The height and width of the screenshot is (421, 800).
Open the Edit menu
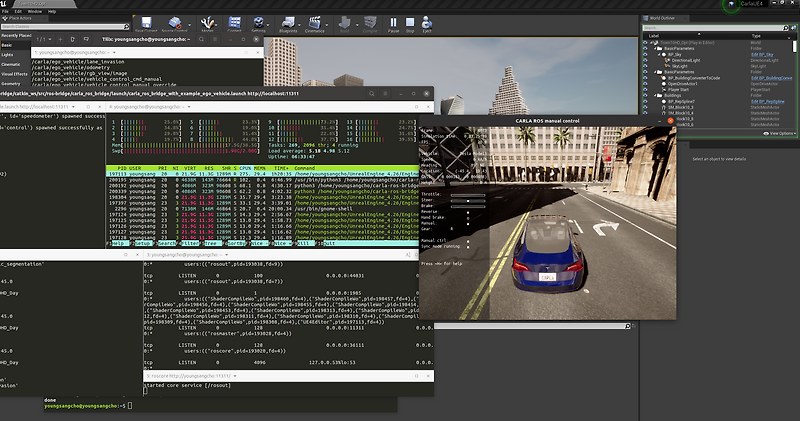18,11
